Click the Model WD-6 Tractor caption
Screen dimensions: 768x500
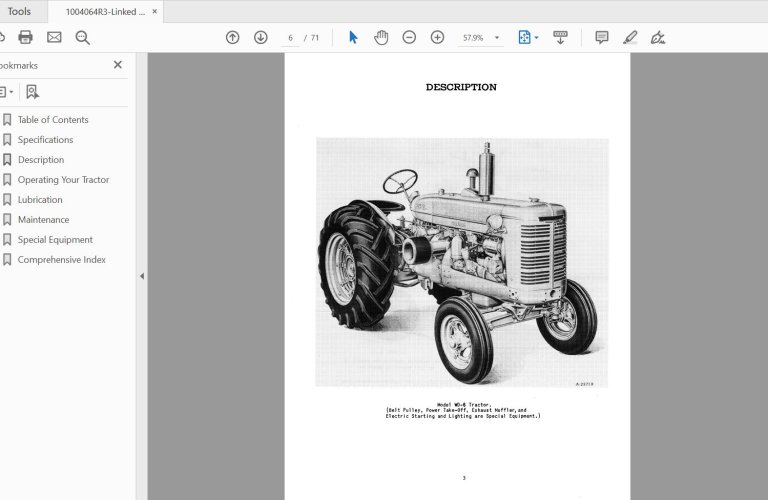463,405
